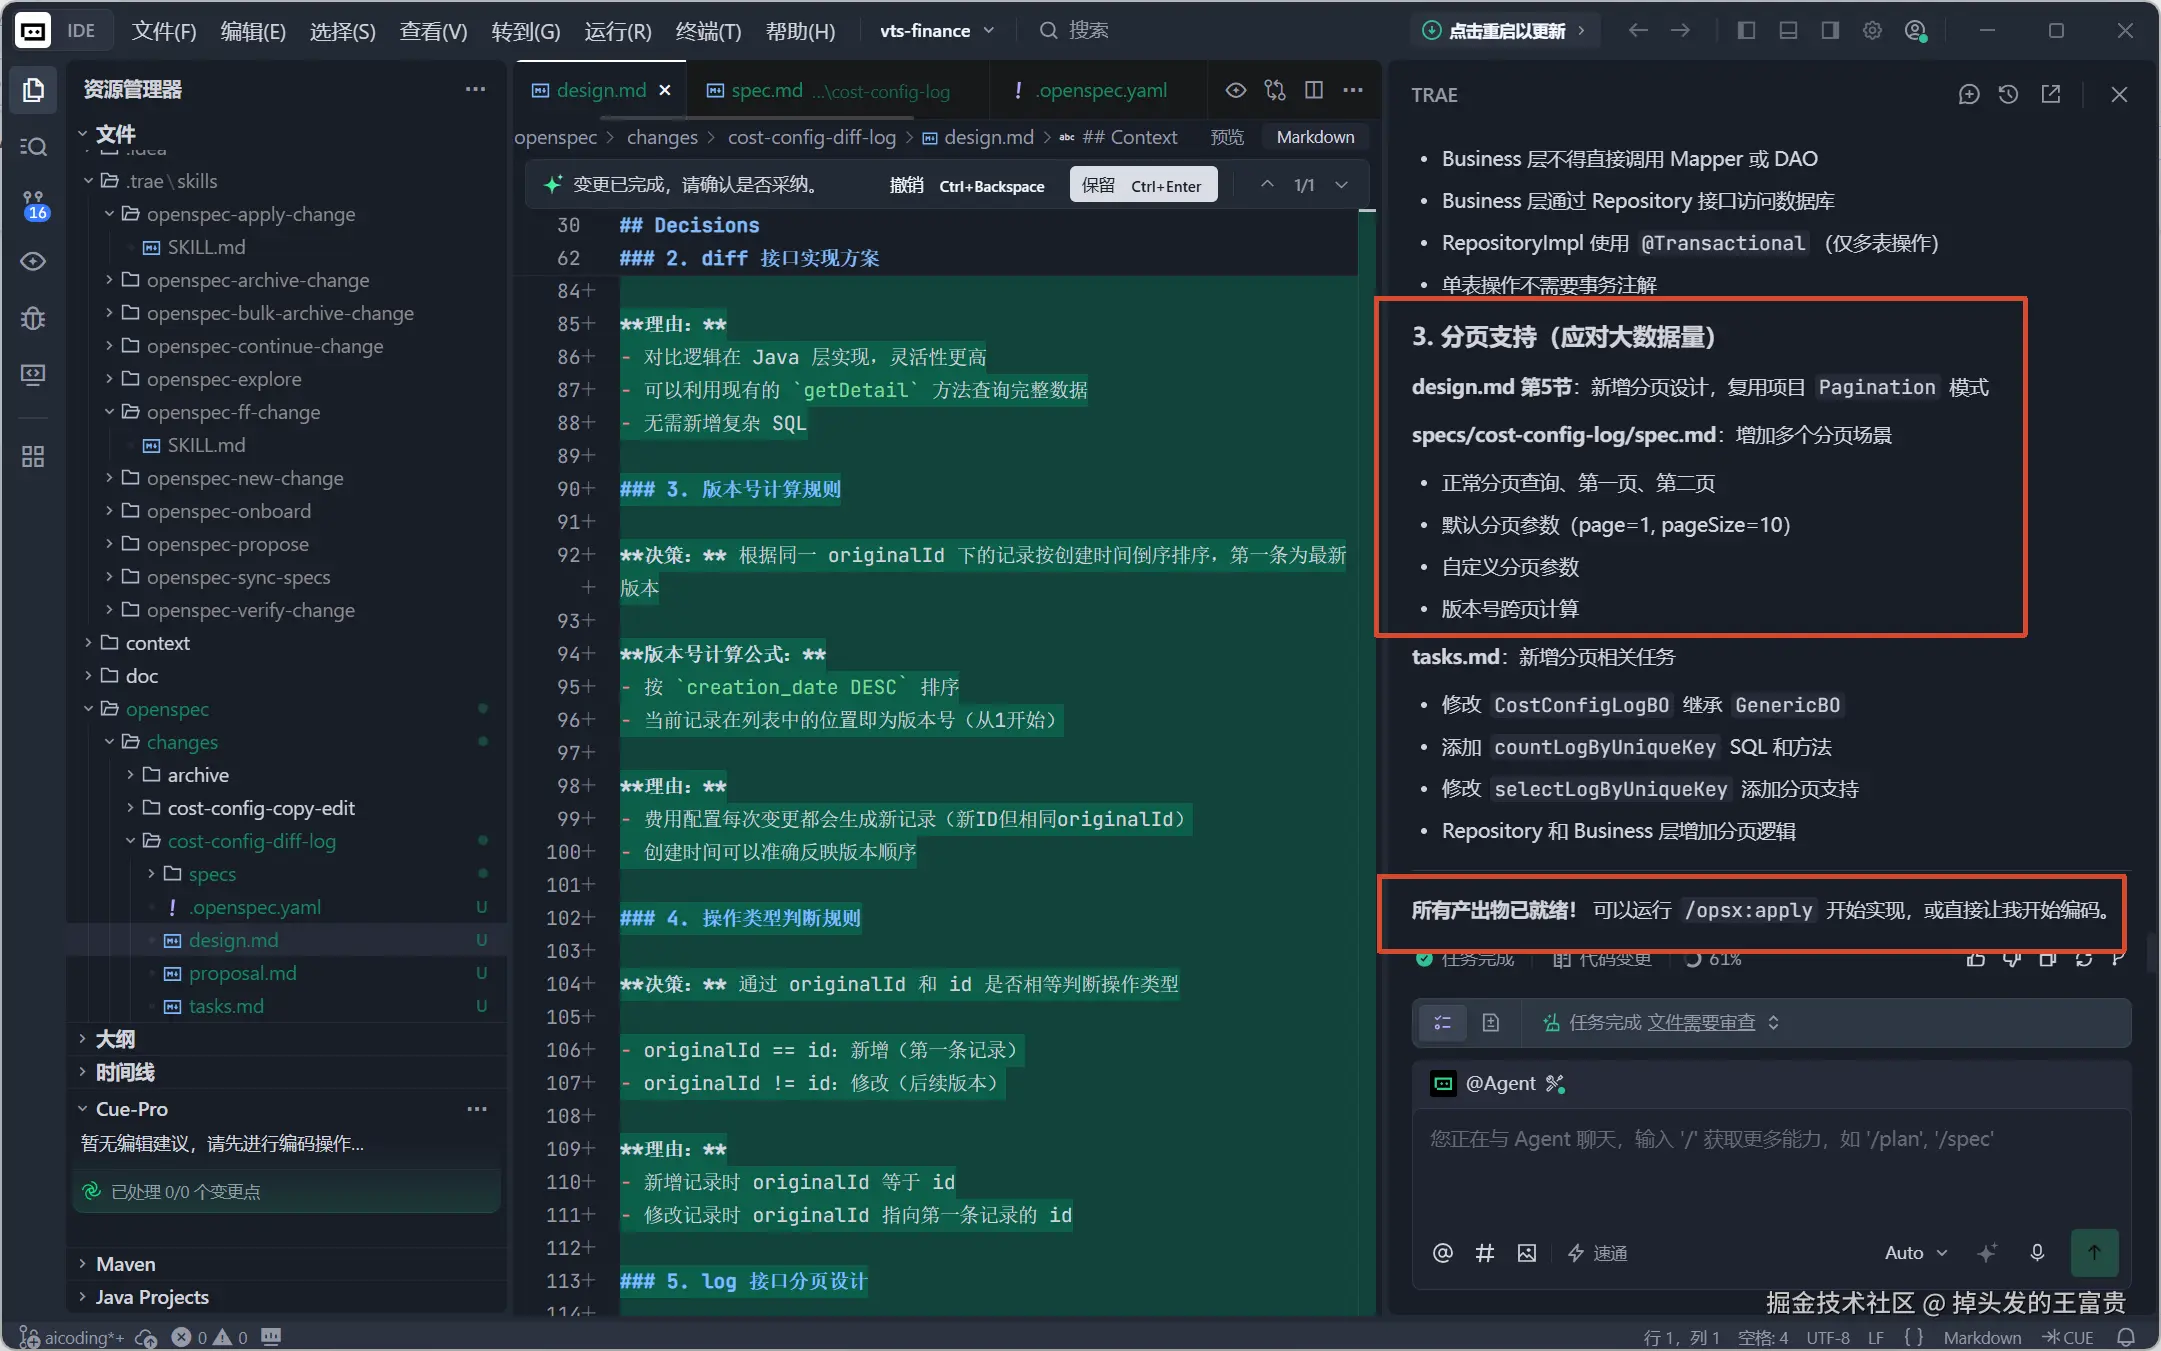Viewport: 2161px width, 1351px height.
Task: Pop out the TRAE panel to a window
Action: tap(2051, 94)
